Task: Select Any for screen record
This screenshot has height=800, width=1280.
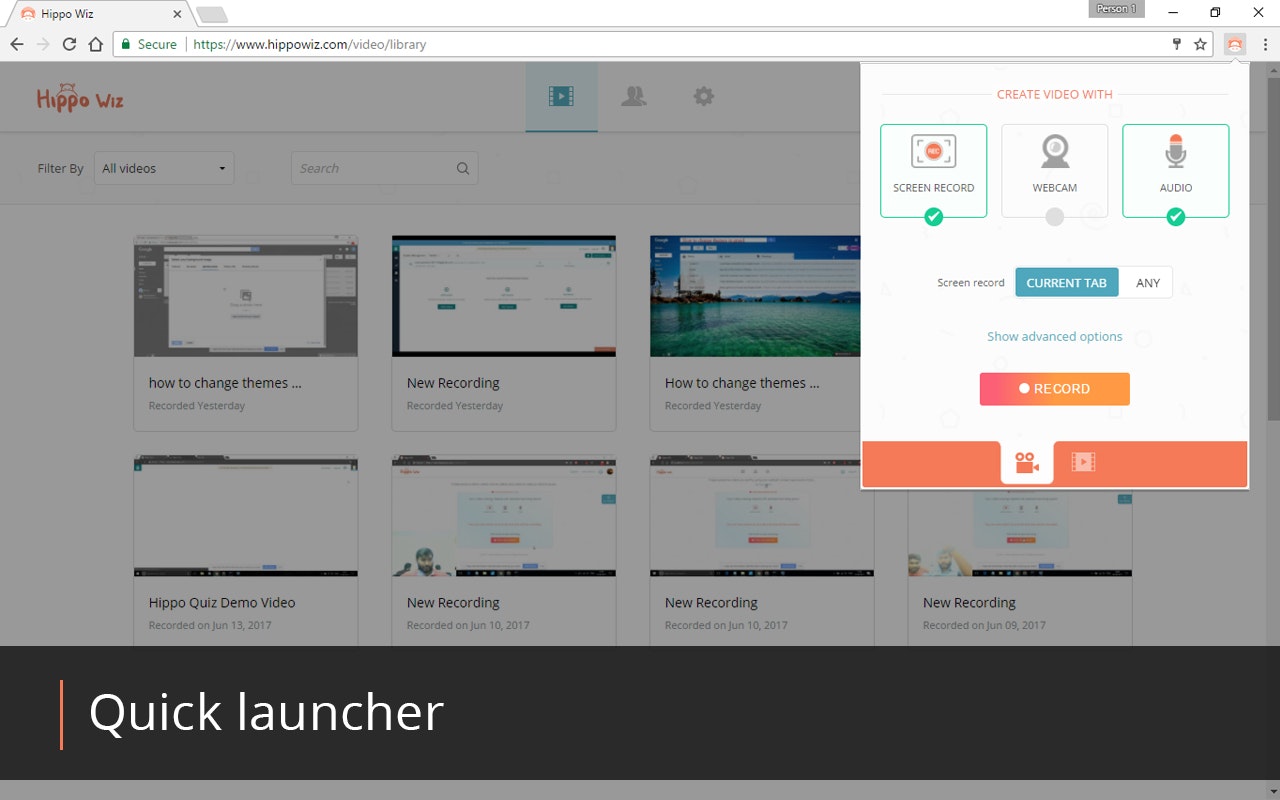Action: pyautogui.click(x=1147, y=282)
